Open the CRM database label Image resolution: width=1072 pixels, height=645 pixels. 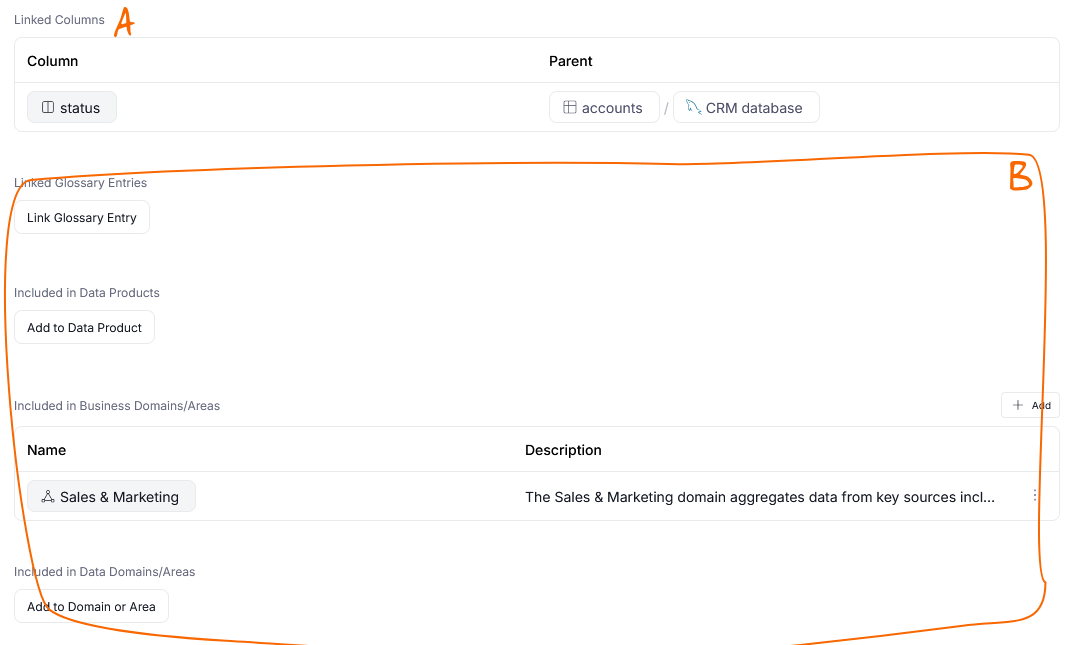click(754, 108)
